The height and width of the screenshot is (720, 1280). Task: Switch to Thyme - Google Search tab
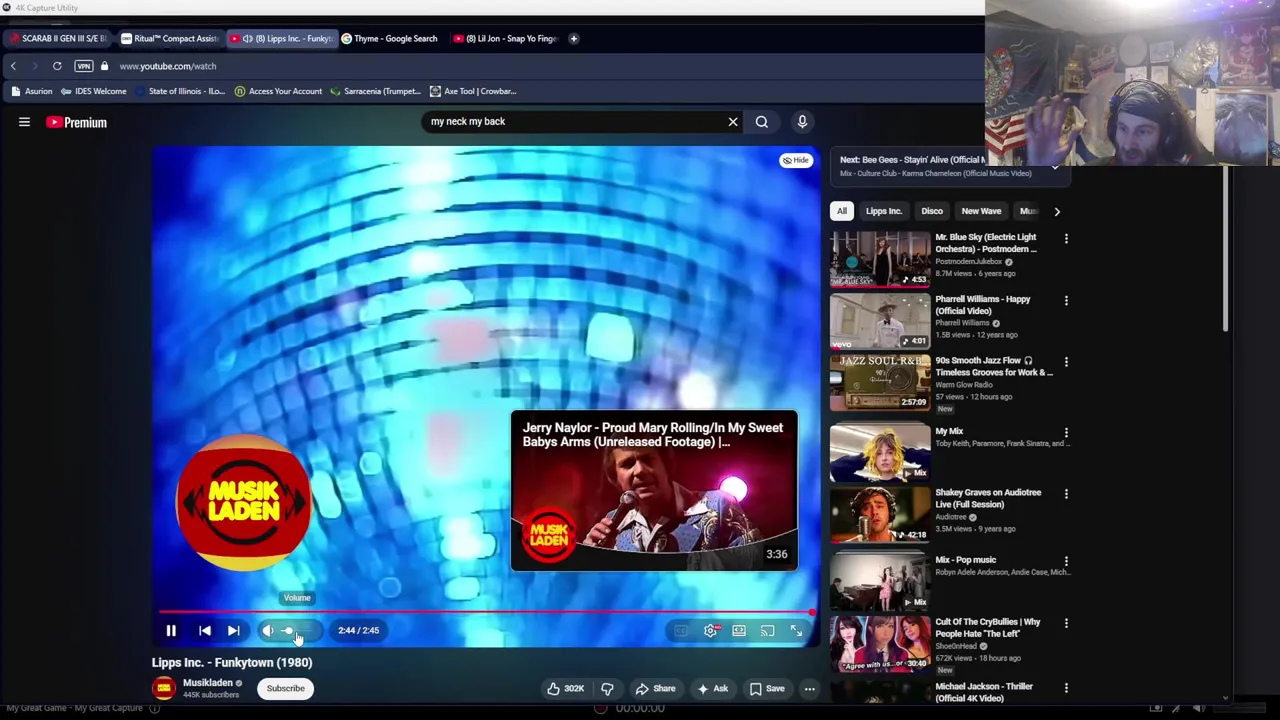pos(390,38)
